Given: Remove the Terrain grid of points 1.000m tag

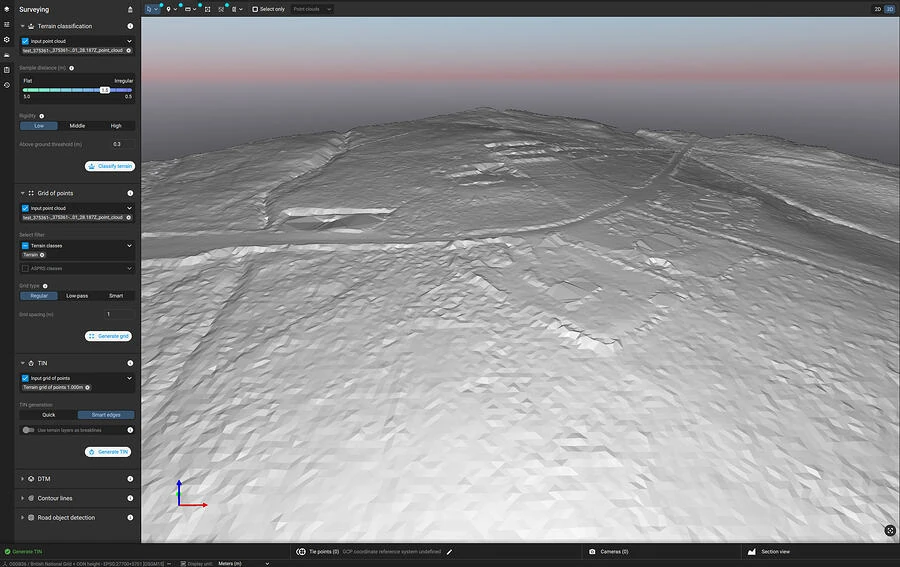Looking at the screenshot, I should [88, 387].
